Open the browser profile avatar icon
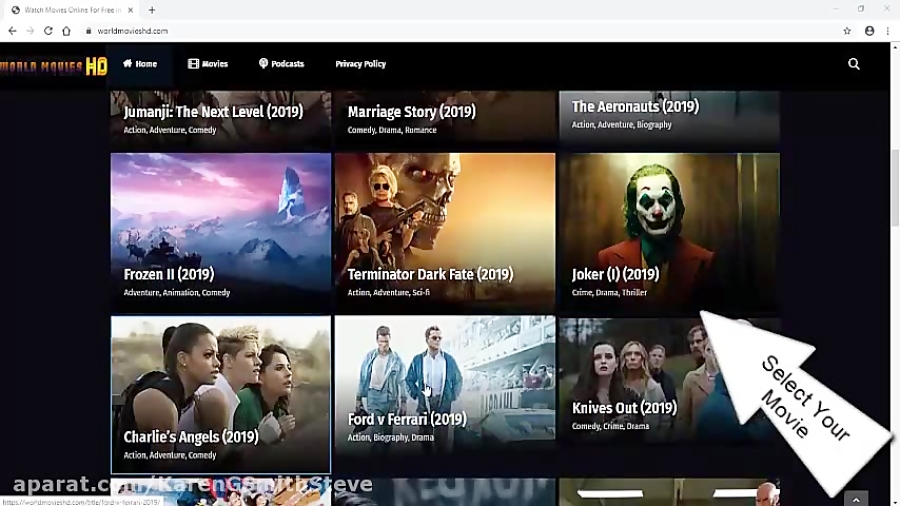The image size is (900, 506). [x=870, y=31]
